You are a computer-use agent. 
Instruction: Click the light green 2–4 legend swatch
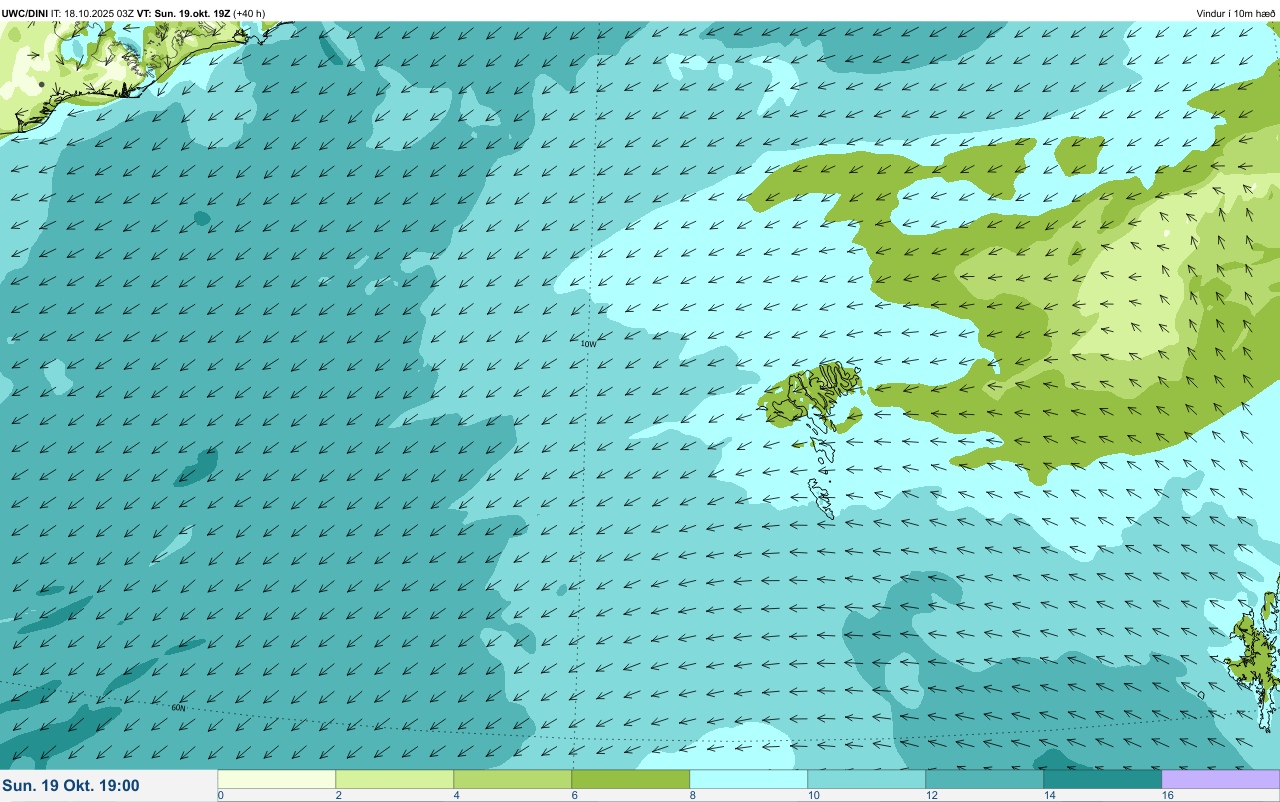(395, 779)
